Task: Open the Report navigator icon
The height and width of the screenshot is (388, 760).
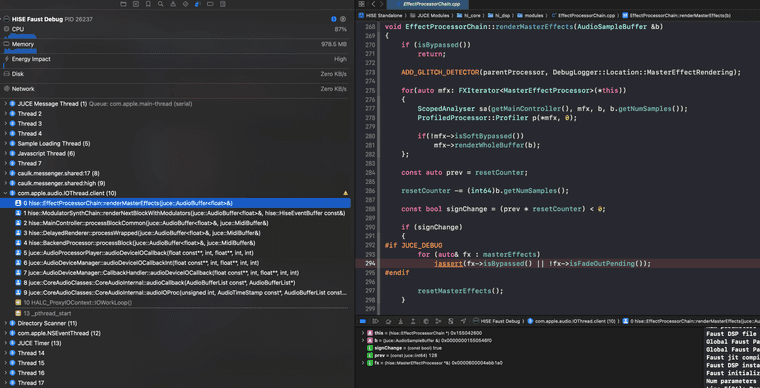Action: (222, 4)
